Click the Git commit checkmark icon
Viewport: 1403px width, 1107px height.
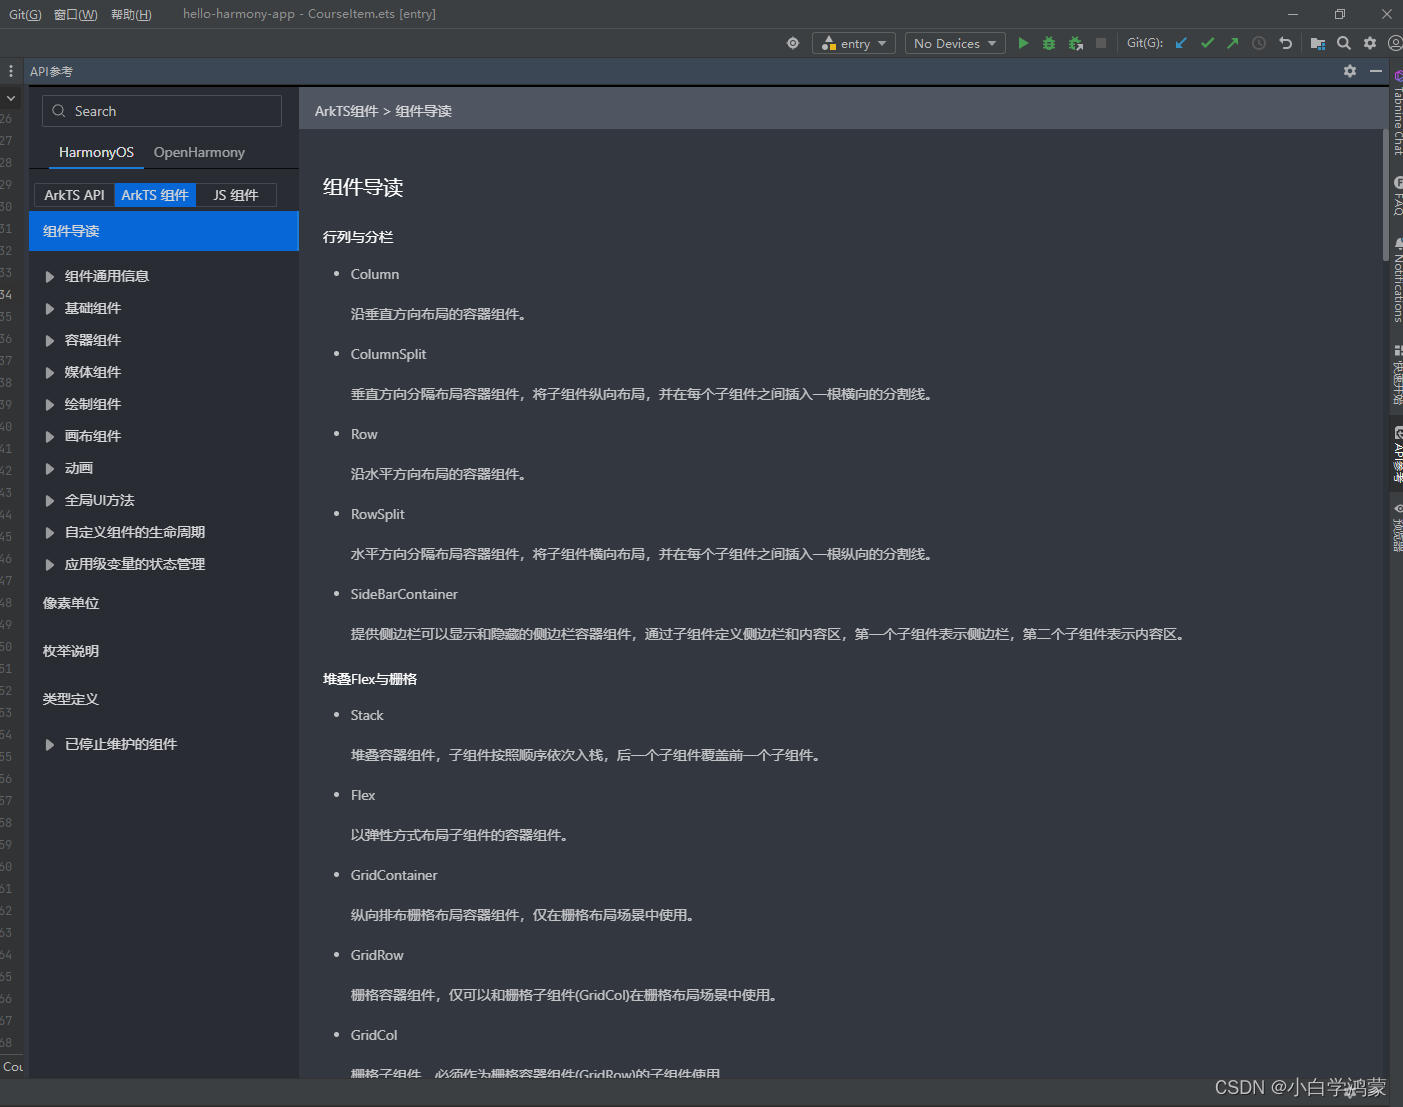(x=1207, y=43)
